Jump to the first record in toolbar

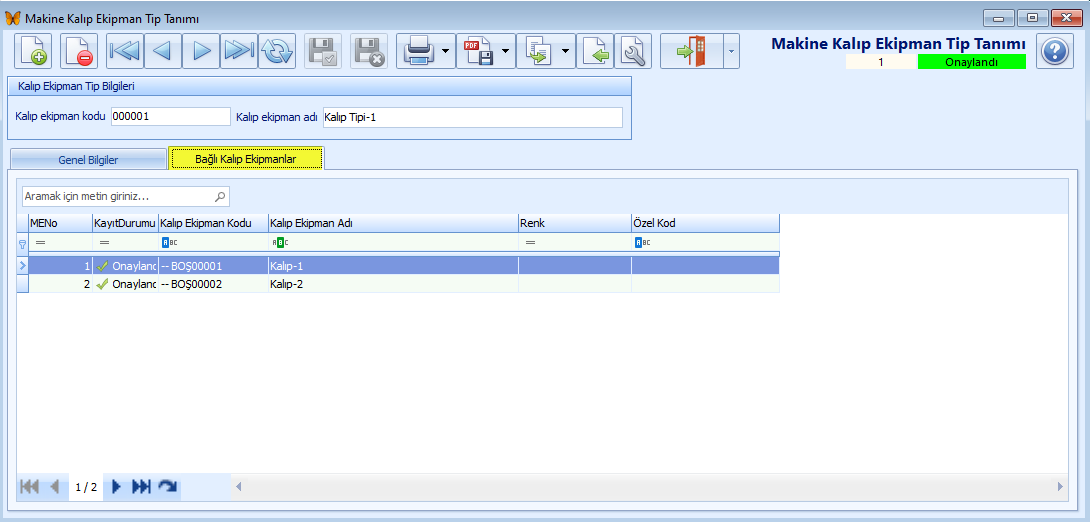click(125, 51)
